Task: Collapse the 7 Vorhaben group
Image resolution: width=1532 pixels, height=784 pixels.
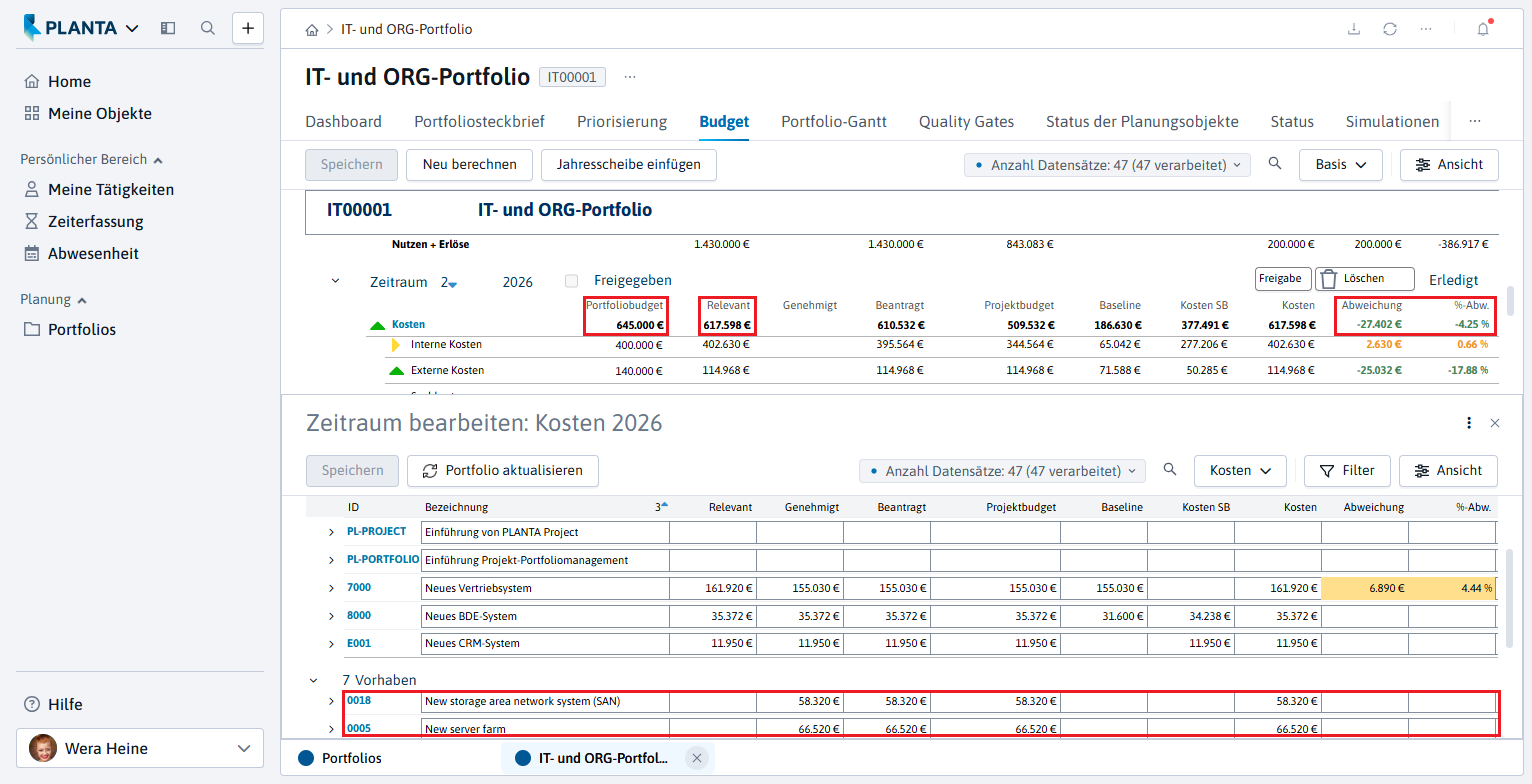Action: (314, 680)
